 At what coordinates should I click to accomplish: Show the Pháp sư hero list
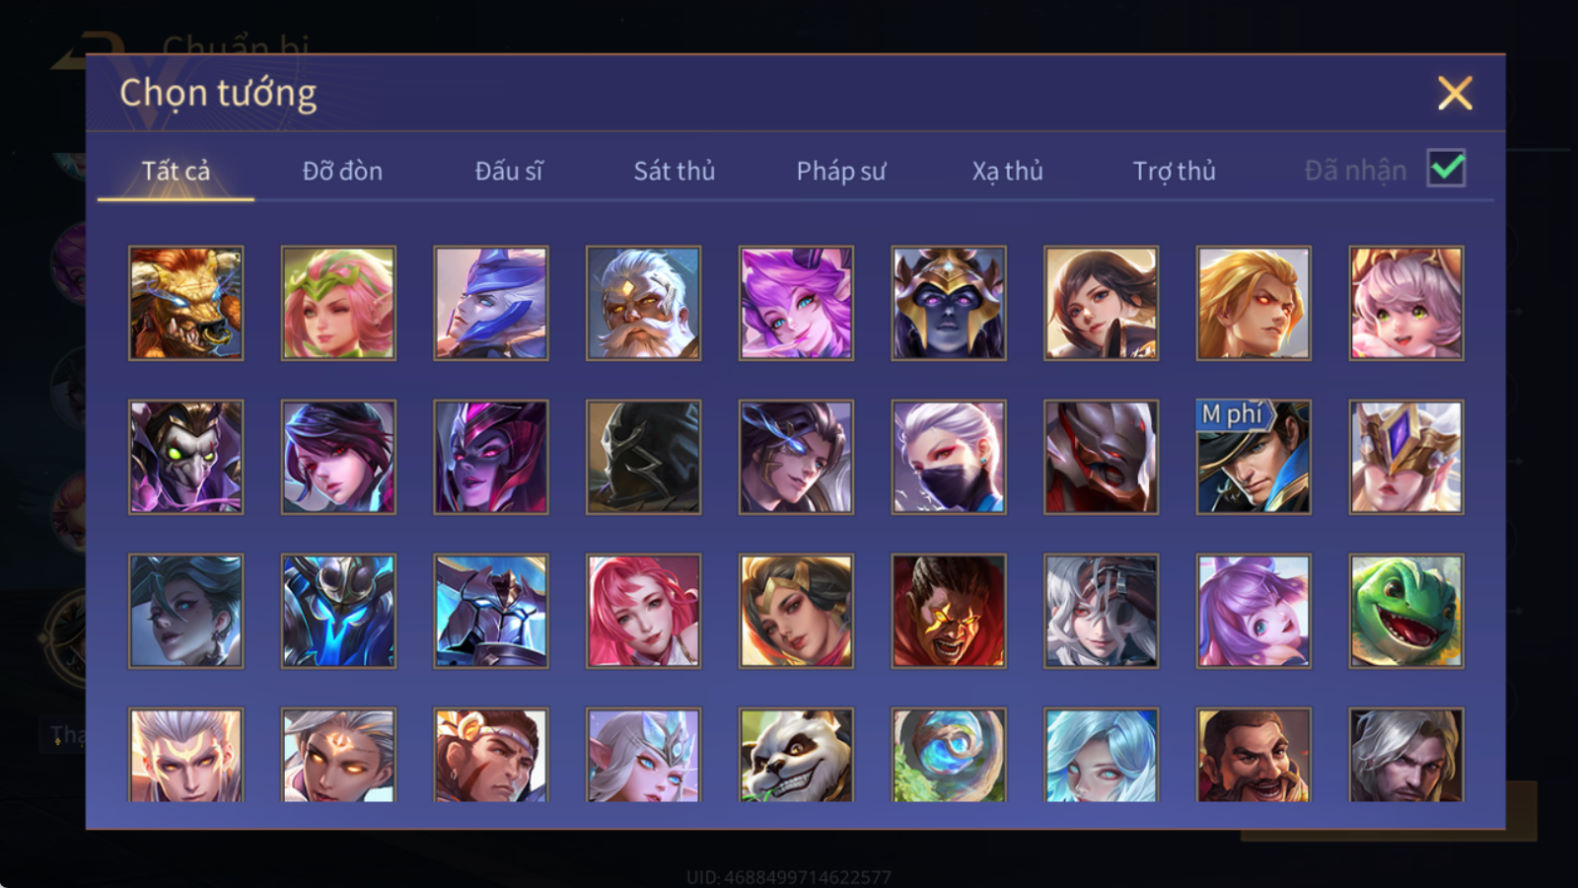tap(841, 171)
